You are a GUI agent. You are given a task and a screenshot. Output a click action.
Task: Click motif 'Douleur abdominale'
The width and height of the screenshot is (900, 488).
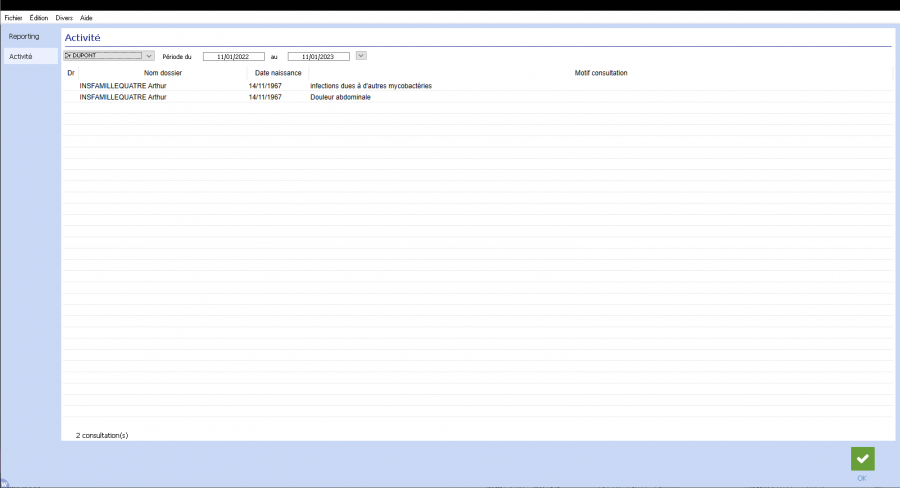coord(340,97)
